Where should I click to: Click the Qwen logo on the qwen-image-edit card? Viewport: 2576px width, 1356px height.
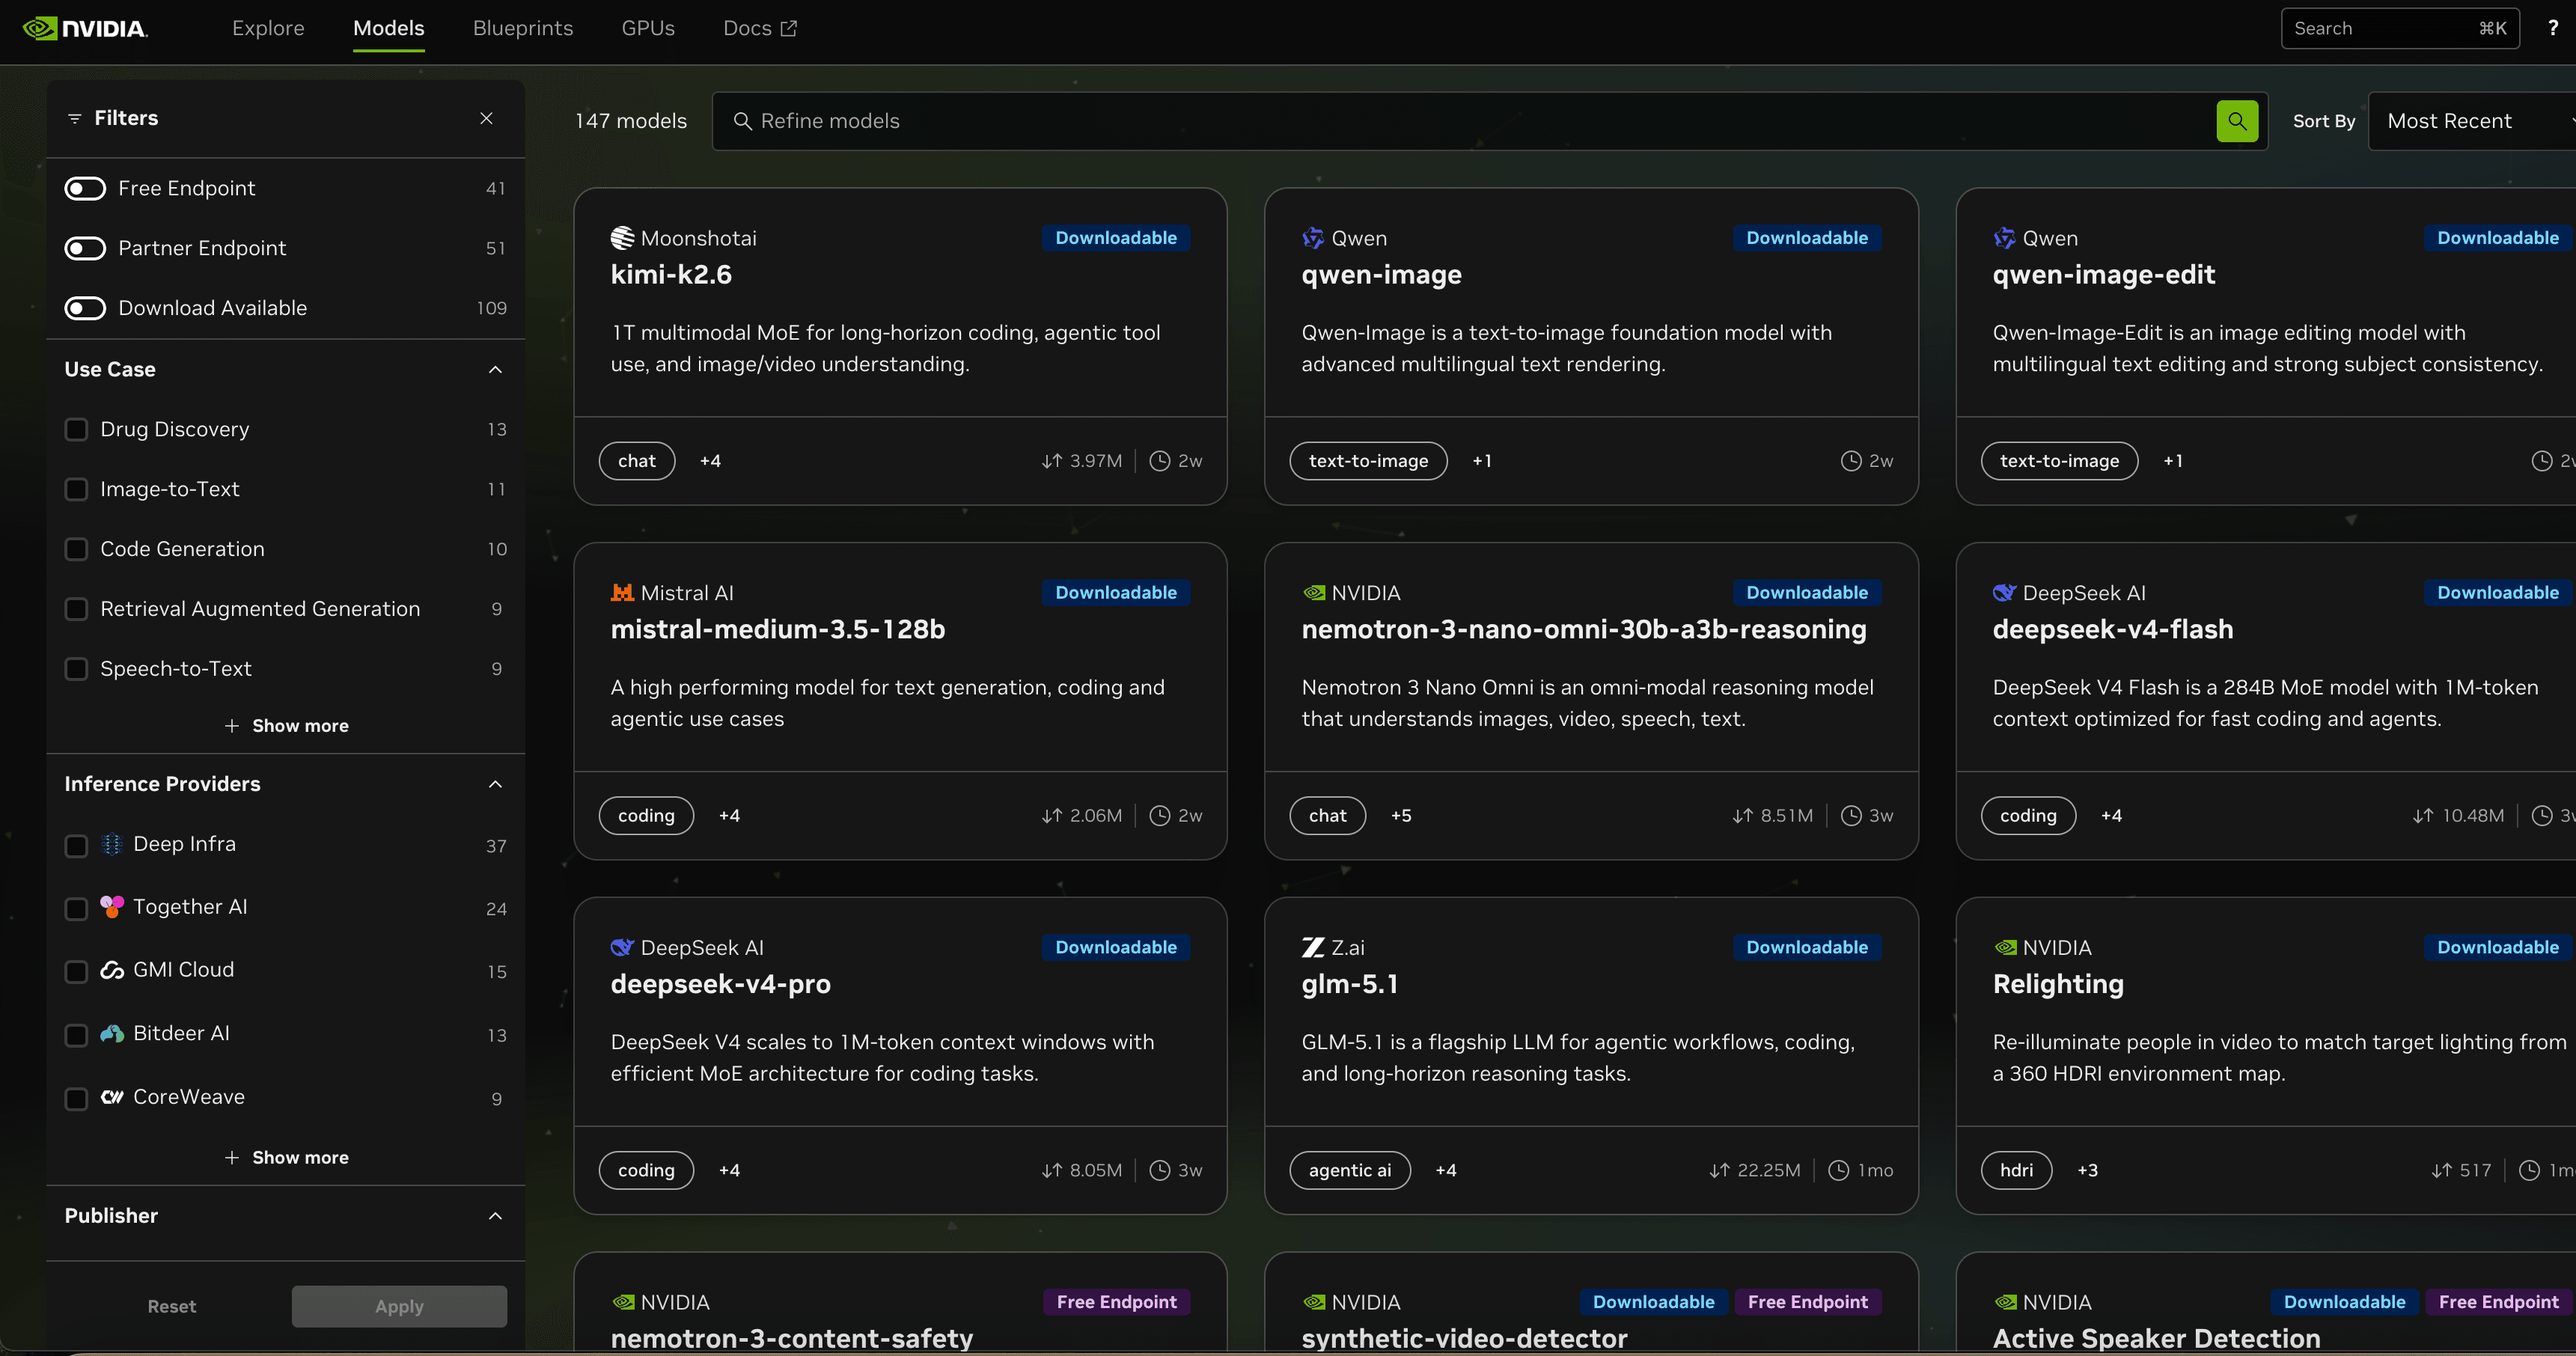(2004, 238)
